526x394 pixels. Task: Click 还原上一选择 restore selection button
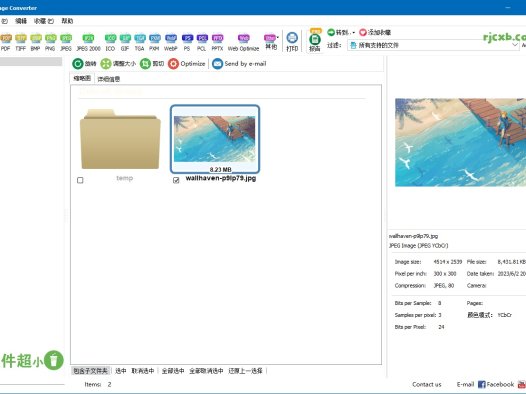(246, 371)
